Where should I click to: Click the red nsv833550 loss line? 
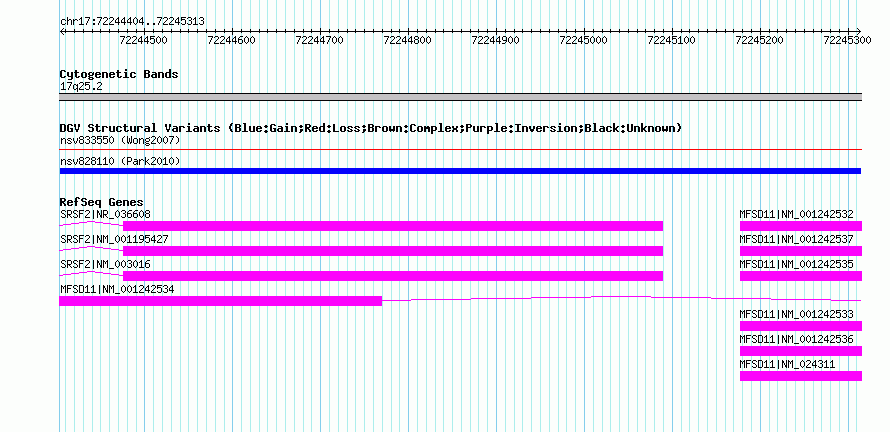(x=460, y=150)
